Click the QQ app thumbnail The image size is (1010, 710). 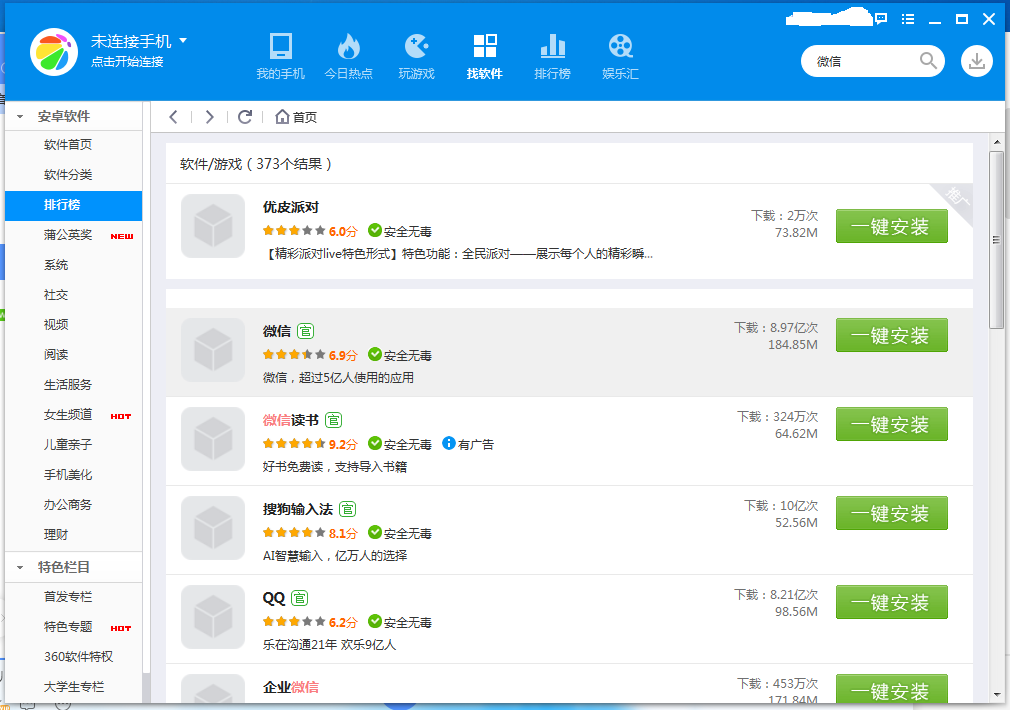pos(213,617)
